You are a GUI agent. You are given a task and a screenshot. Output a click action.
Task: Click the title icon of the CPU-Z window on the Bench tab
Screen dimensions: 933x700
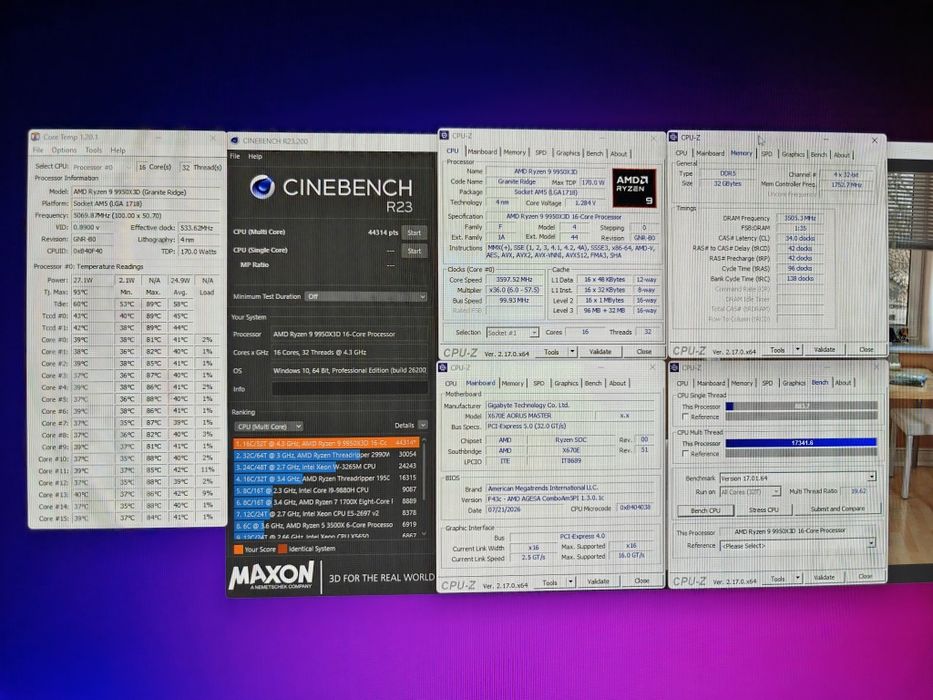pos(674,367)
